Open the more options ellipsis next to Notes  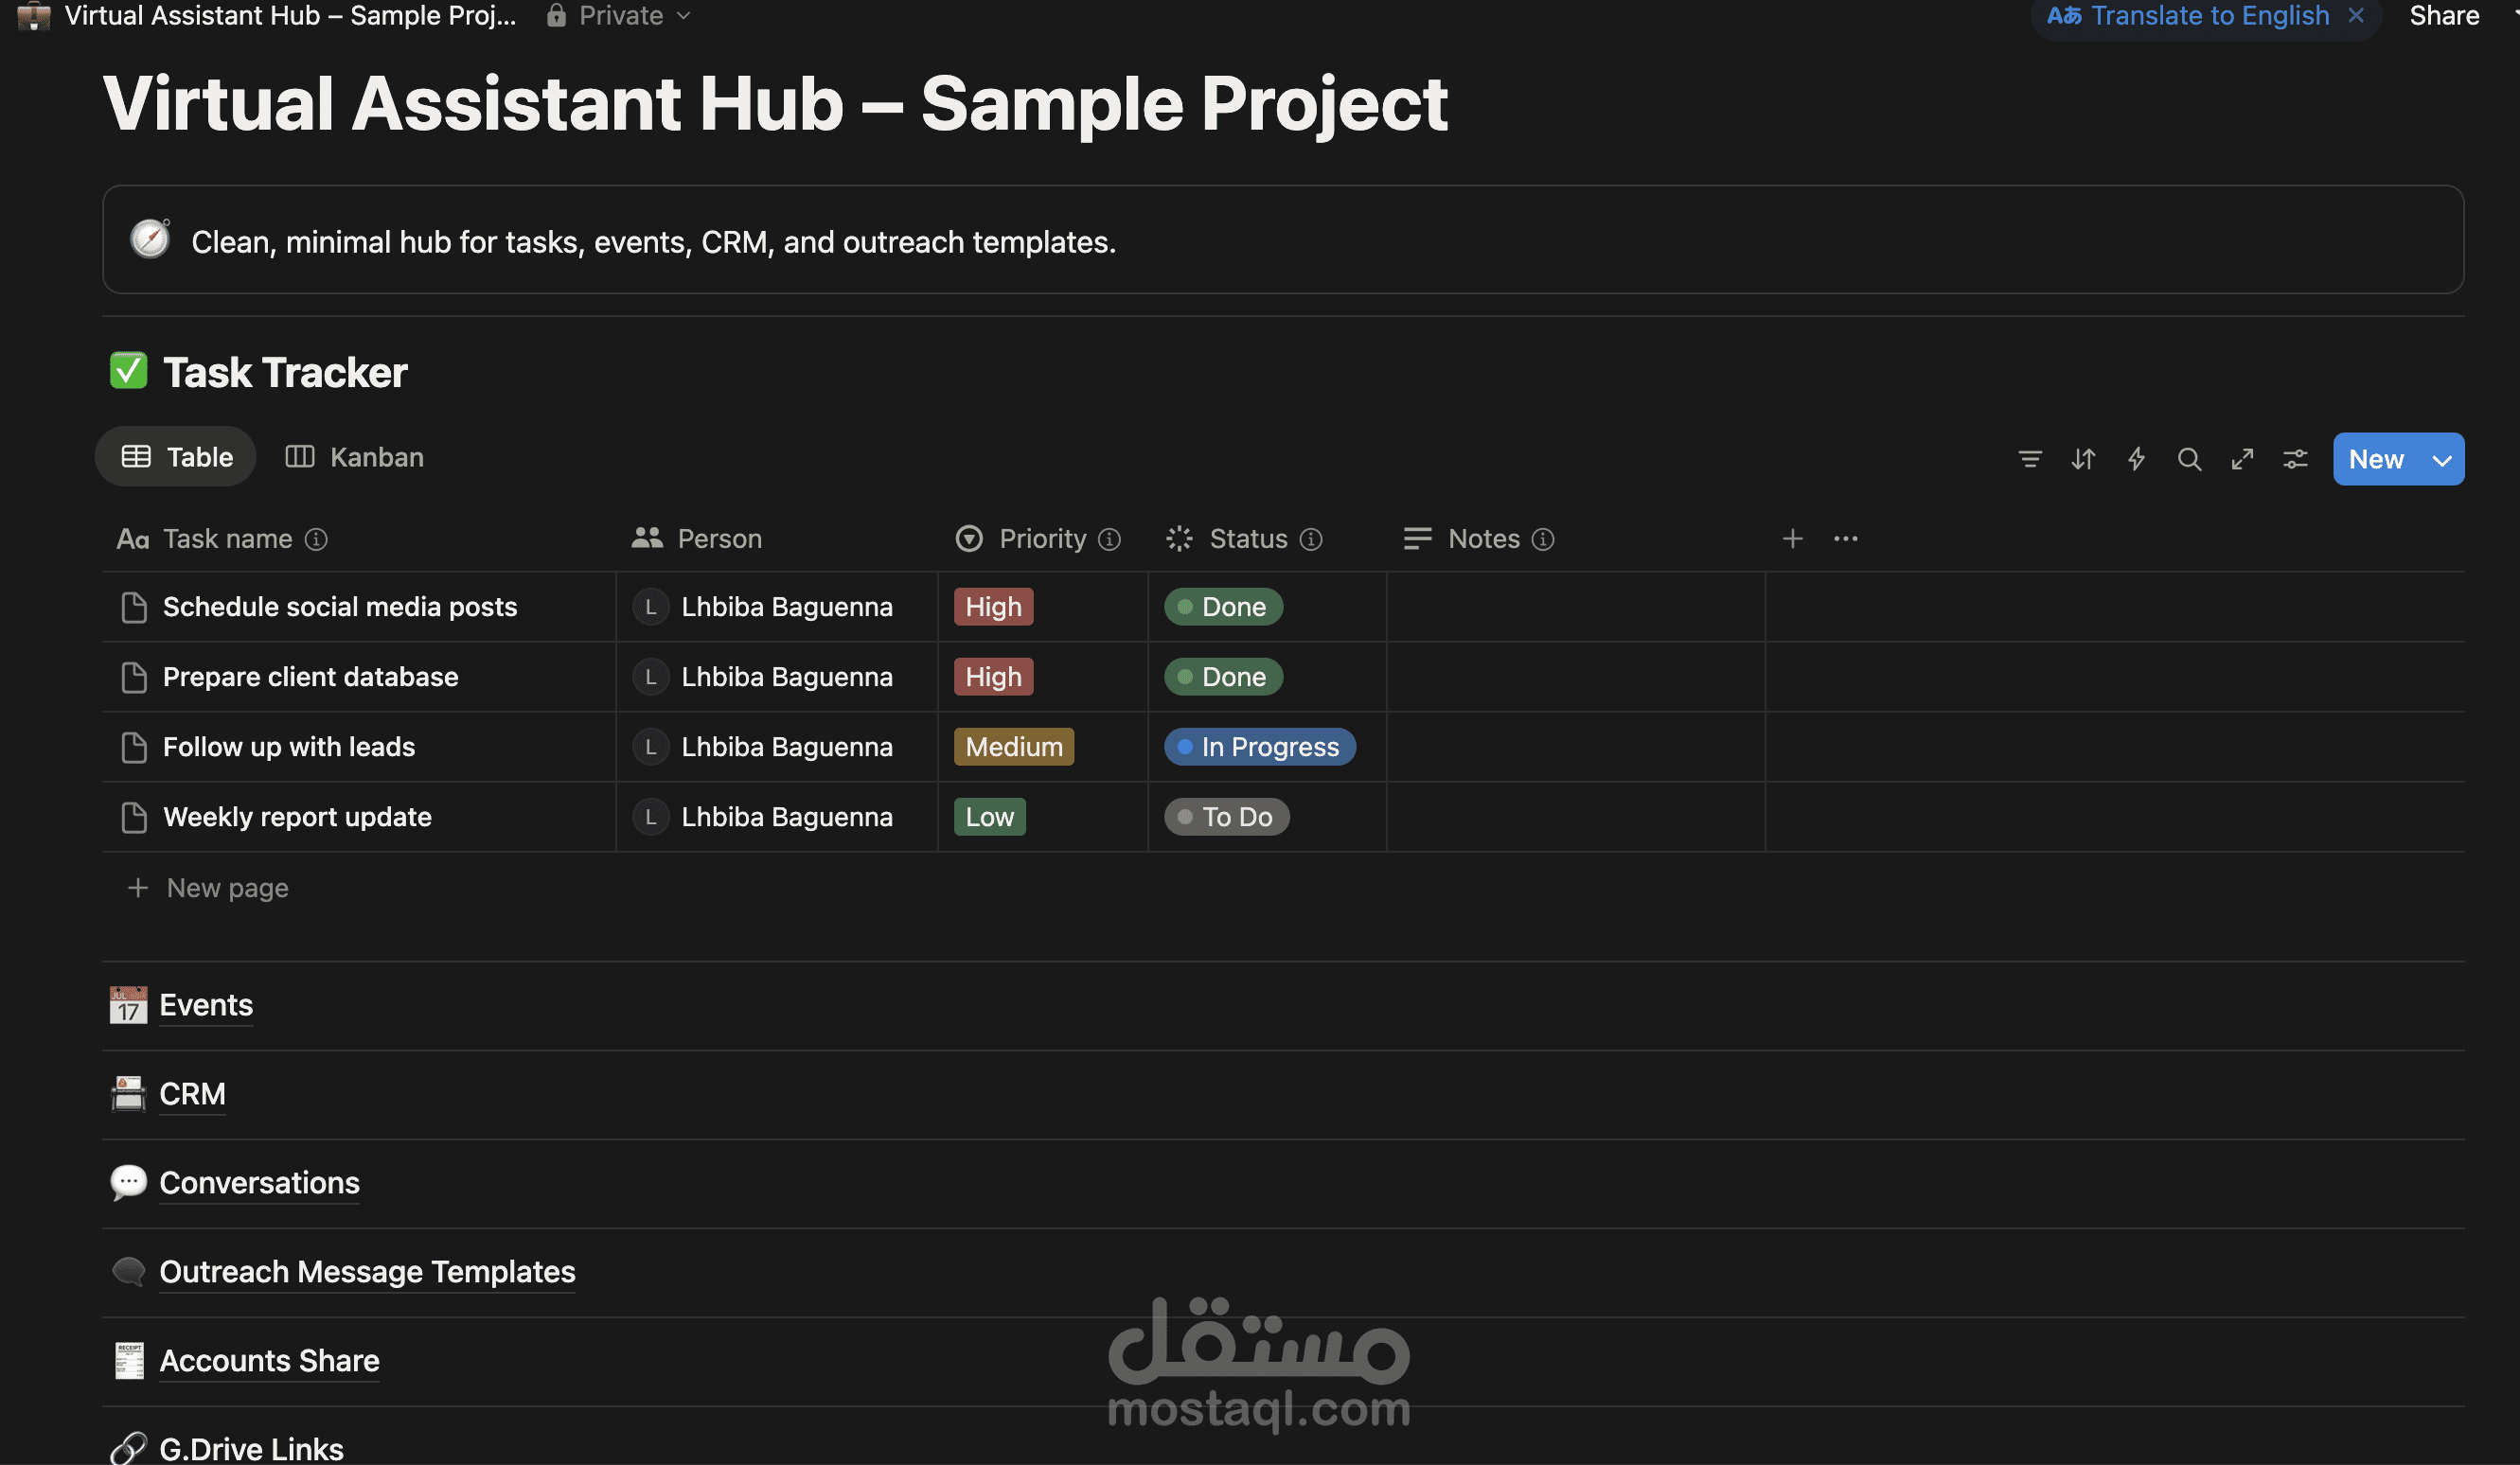click(x=1846, y=538)
